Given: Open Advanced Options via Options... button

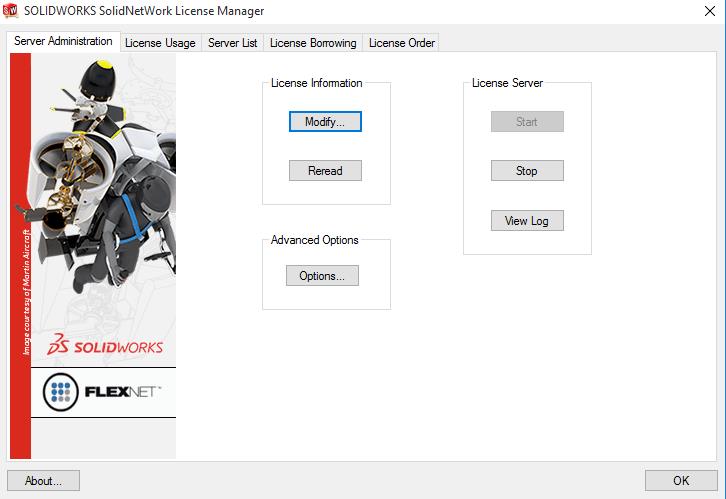Looking at the screenshot, I should (322, 276).
